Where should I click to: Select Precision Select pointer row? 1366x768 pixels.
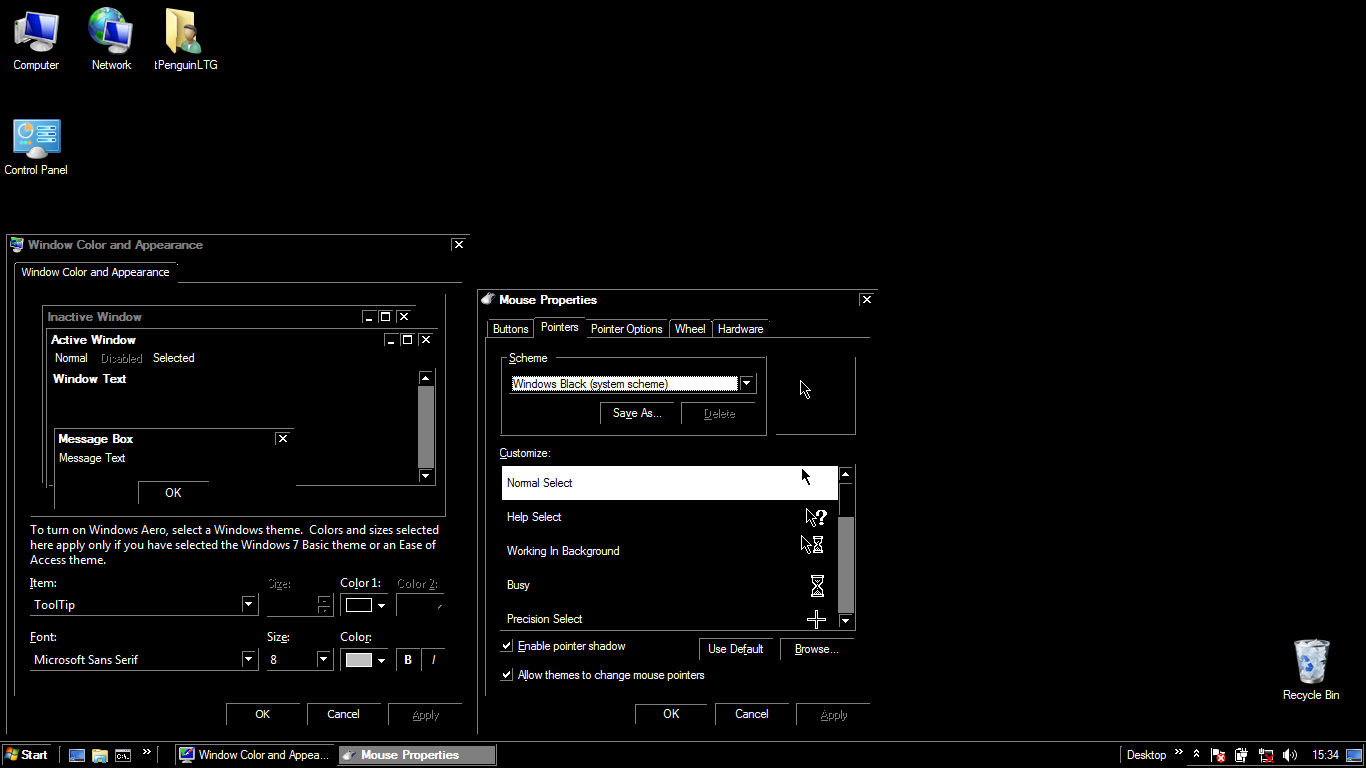coord(669,617)
